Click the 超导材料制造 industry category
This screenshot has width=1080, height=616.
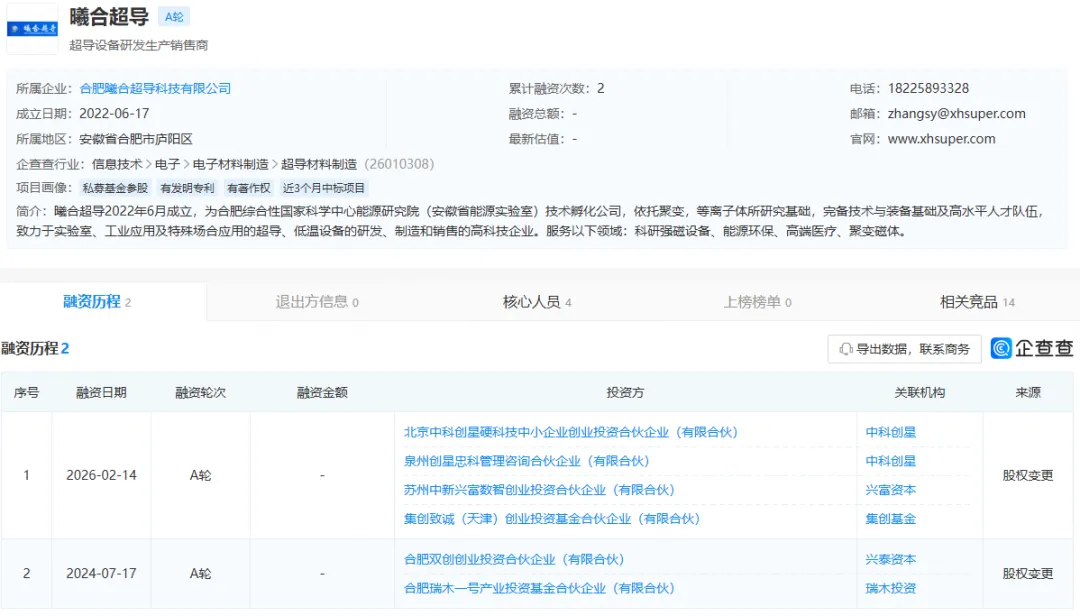tap(319, 164)
